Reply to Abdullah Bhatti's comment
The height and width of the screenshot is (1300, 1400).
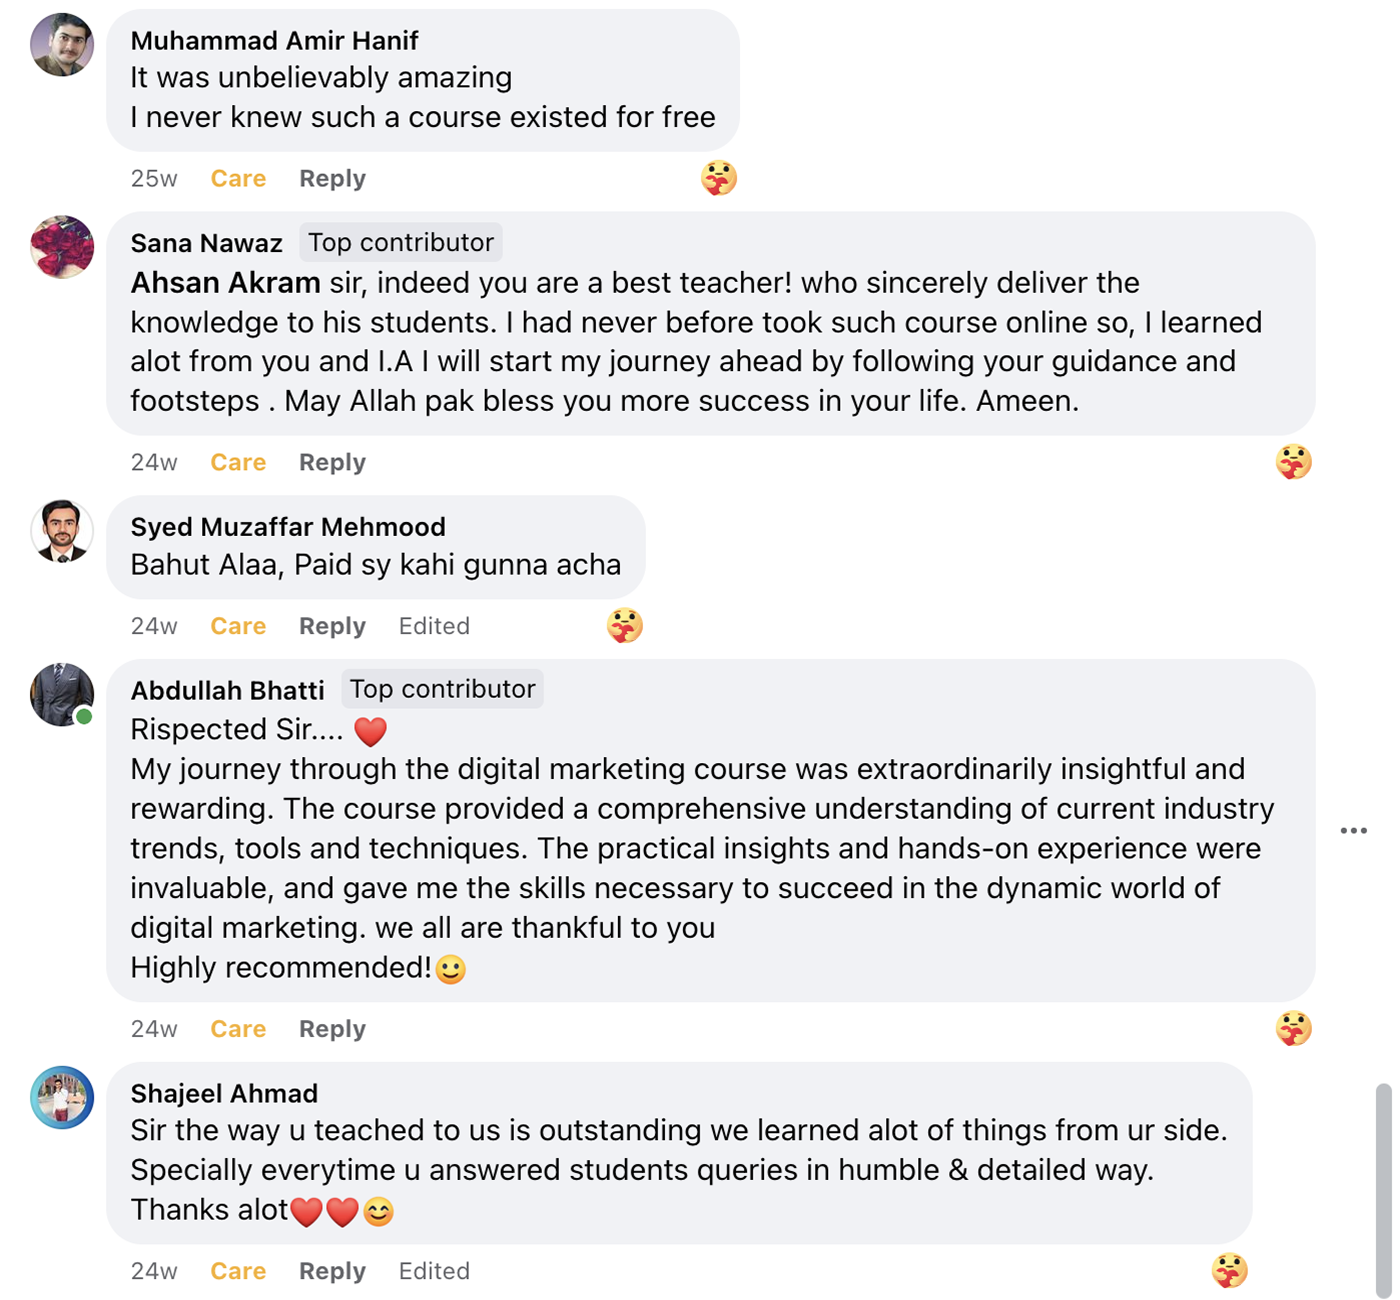point(332,1029)
